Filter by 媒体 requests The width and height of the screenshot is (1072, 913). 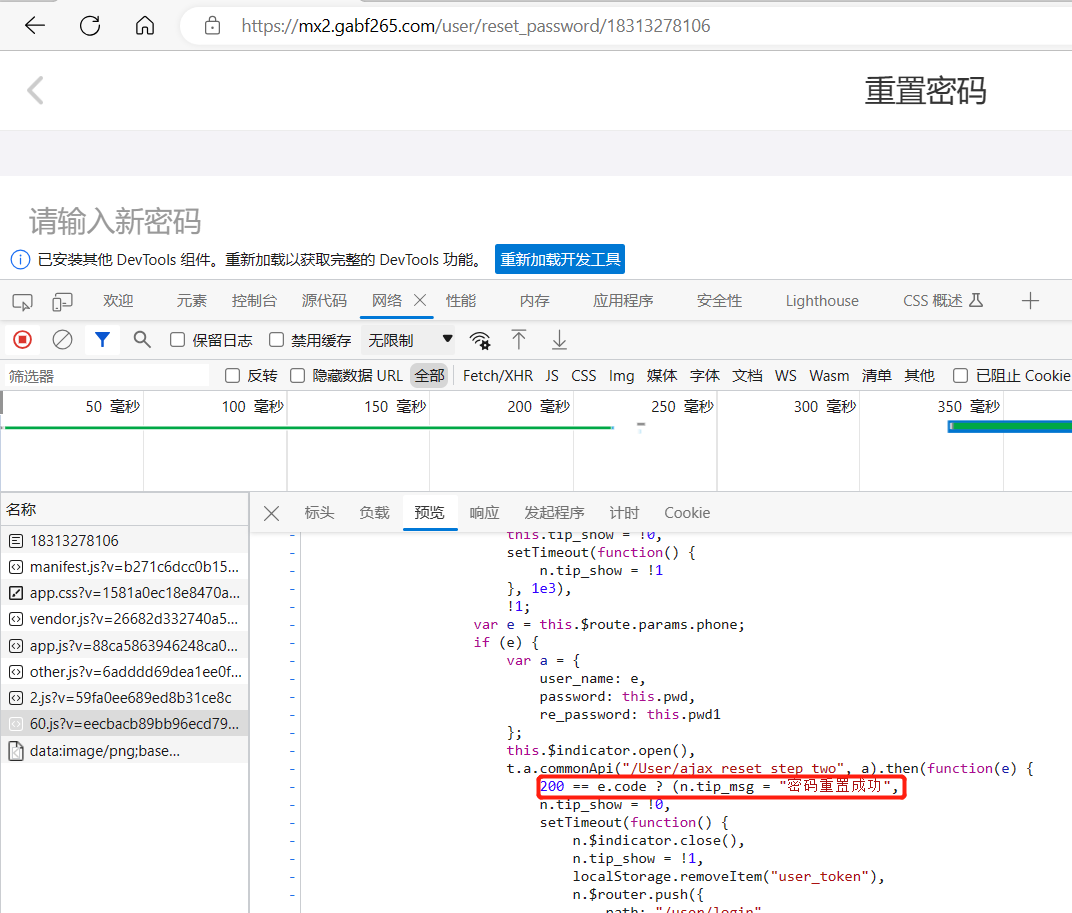pos(662,375)
